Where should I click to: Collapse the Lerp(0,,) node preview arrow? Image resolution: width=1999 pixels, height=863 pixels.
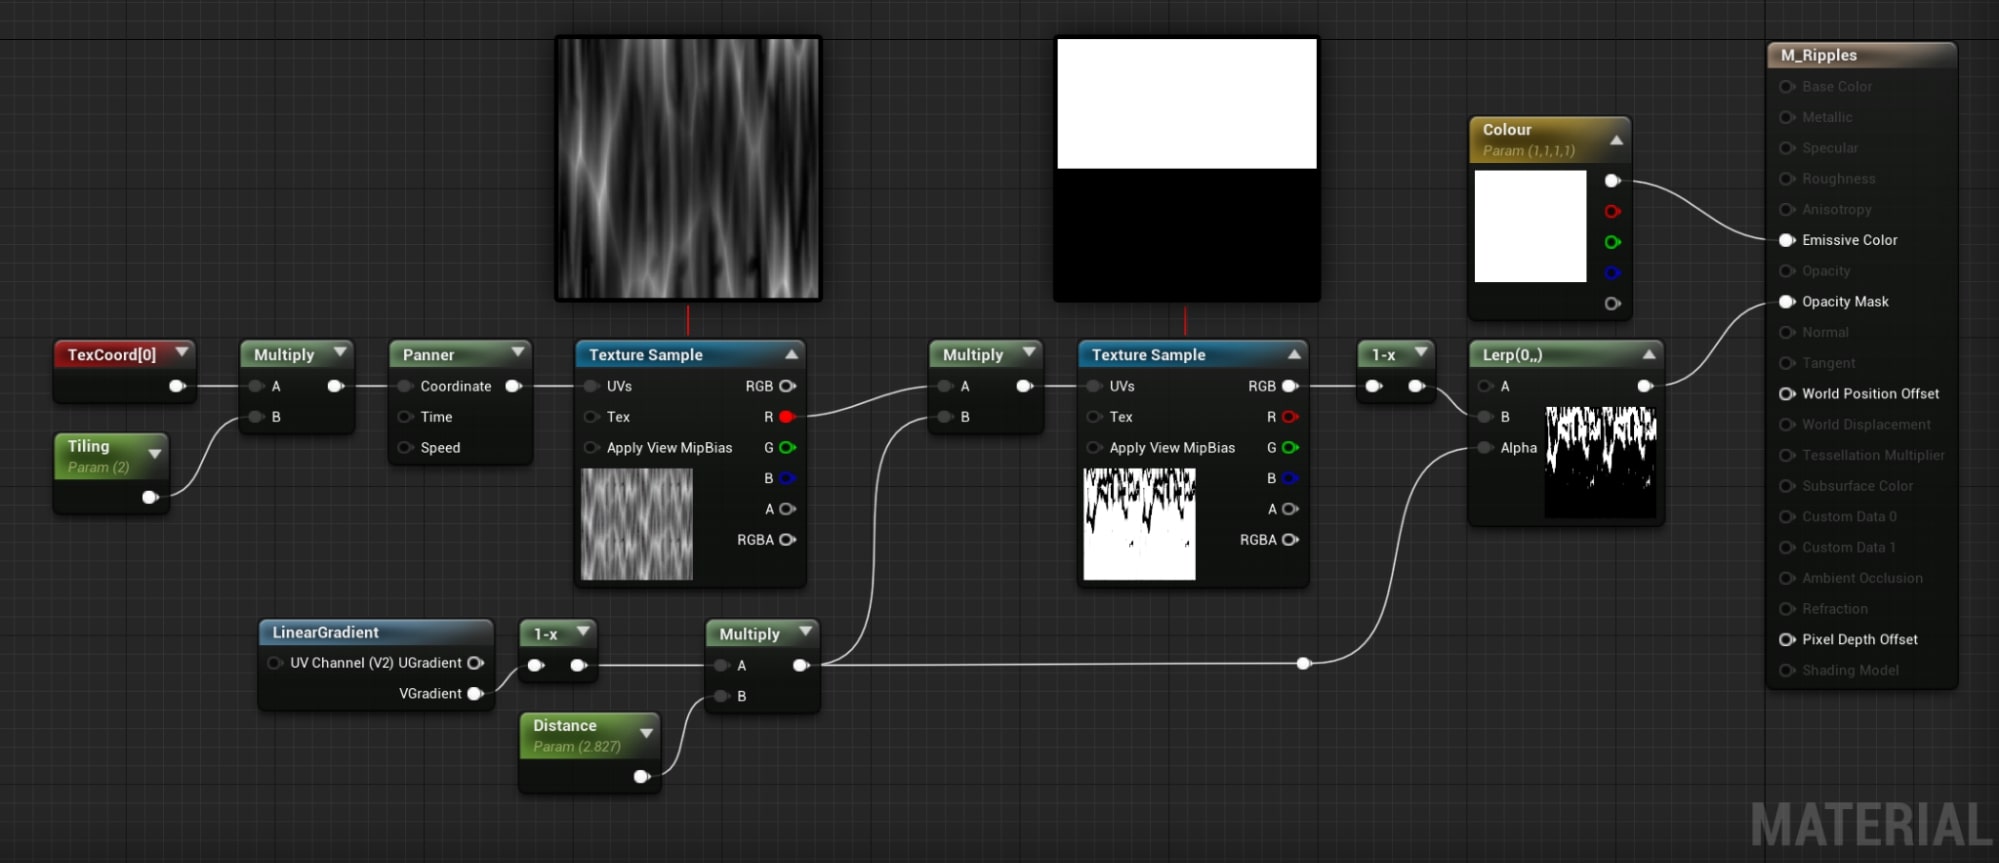(1649, 354)
